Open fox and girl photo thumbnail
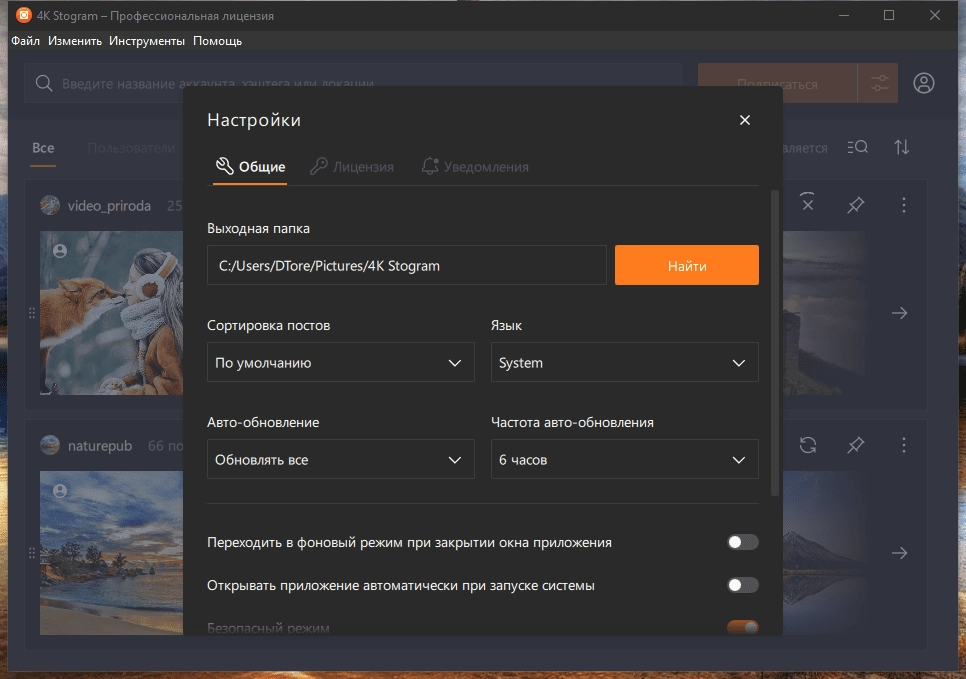 [112, 313]
